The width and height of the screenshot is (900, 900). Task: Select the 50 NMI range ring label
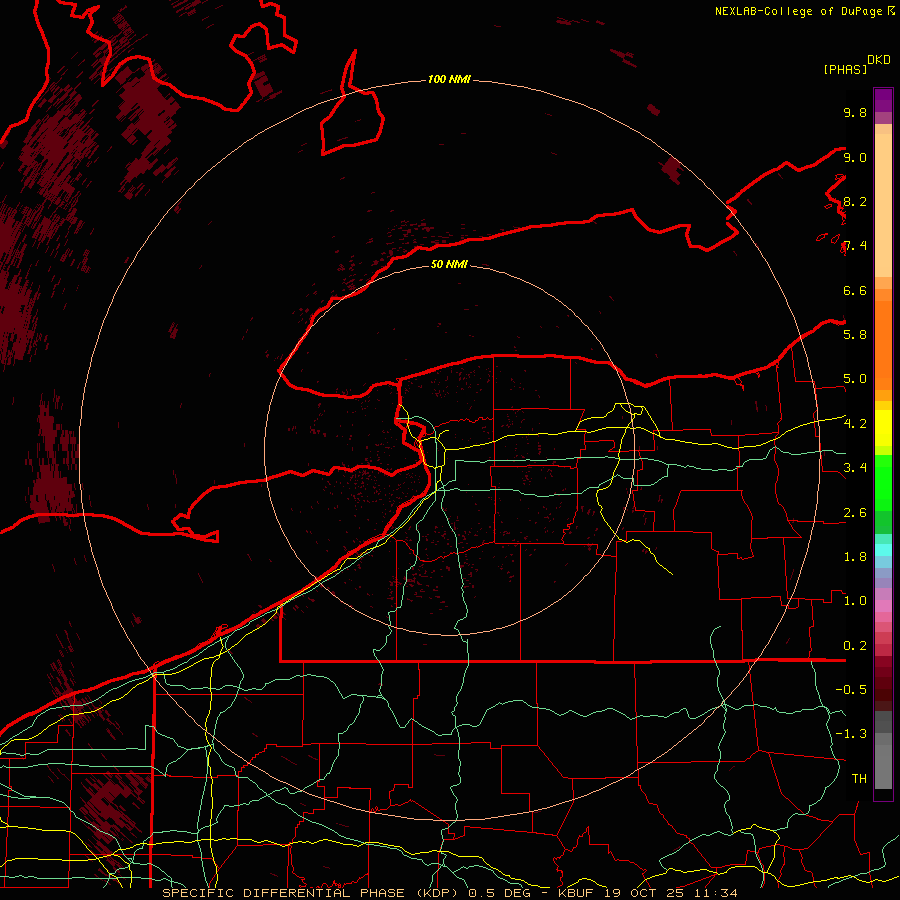(449, 265)
